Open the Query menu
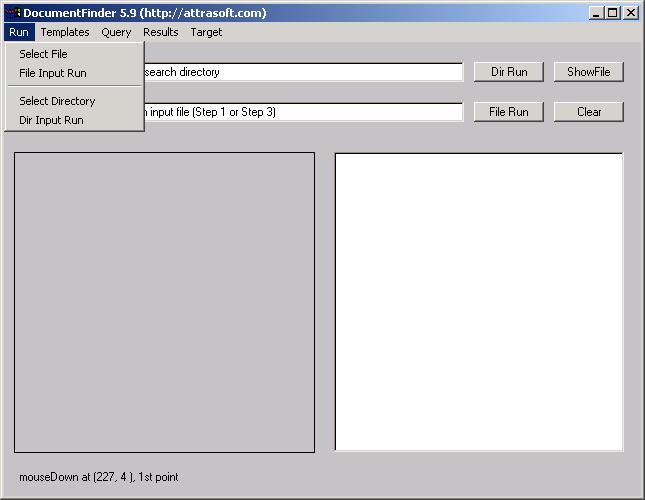This screenshot has height=500, width=645. click(x=116, y=32)
